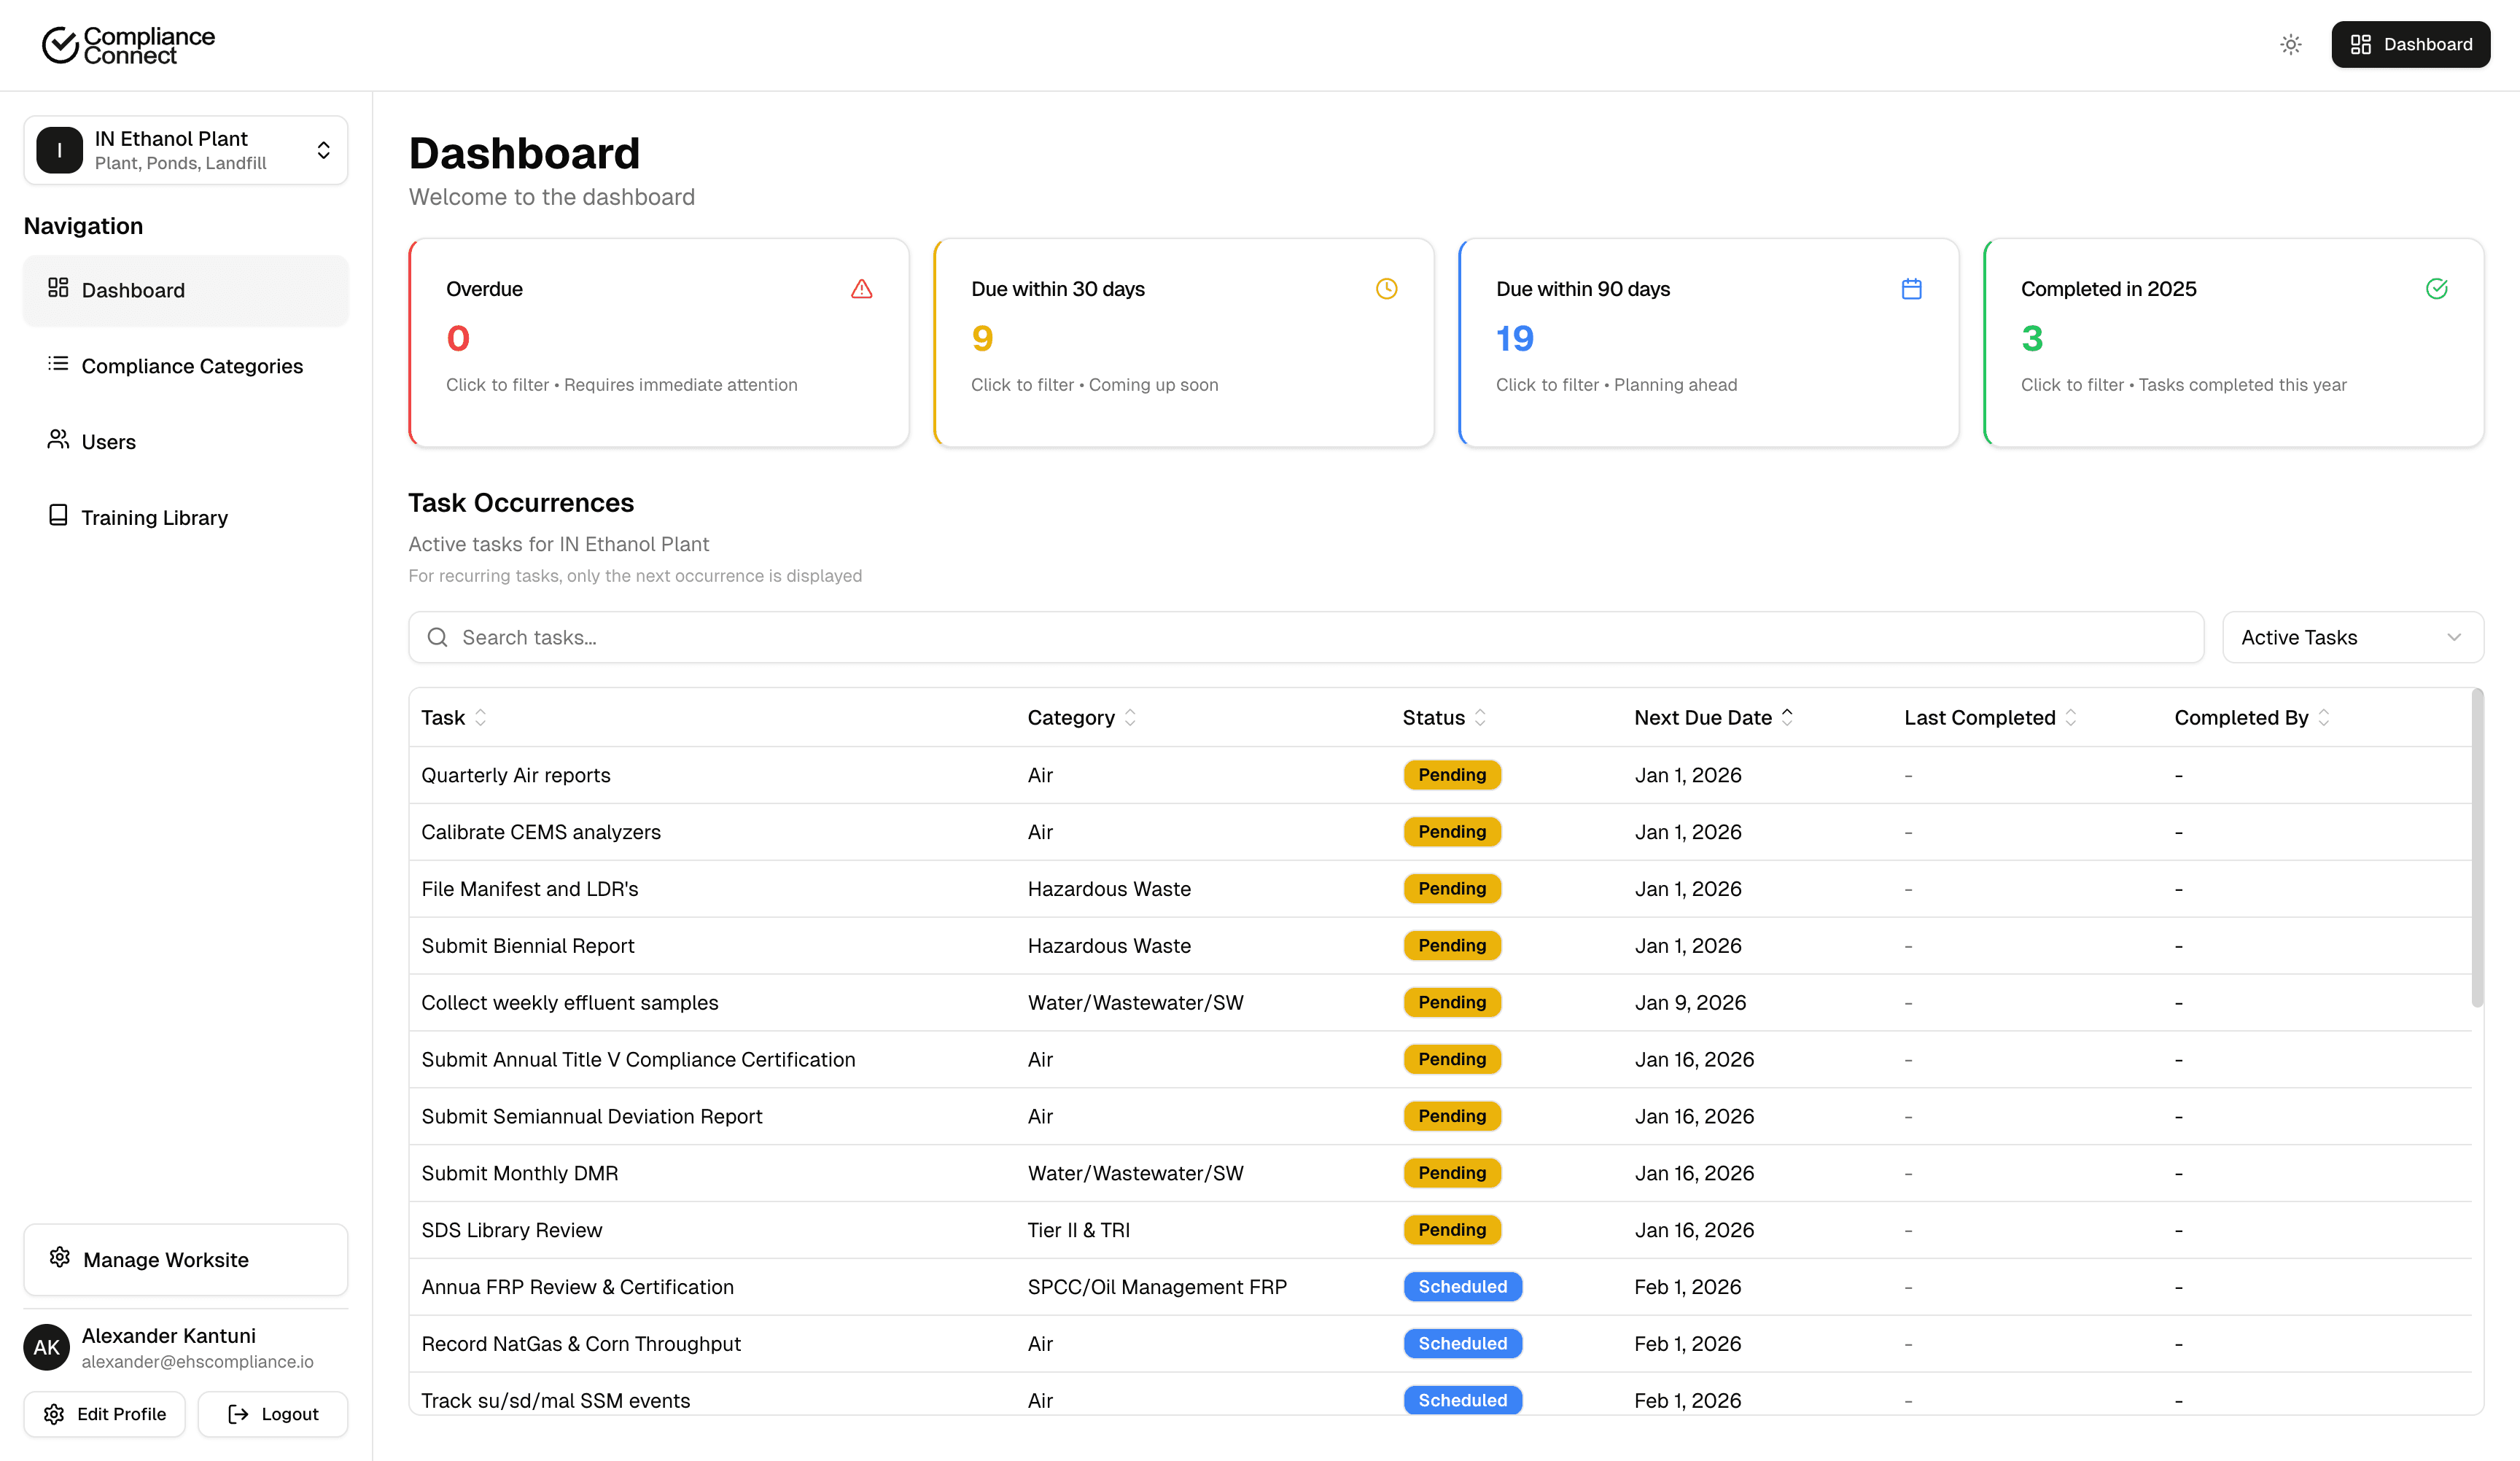The height and width of the screenshot is (1461, 2520).
Task: Click the clock icon on Due within 30 days
Action: (1386, 289)
